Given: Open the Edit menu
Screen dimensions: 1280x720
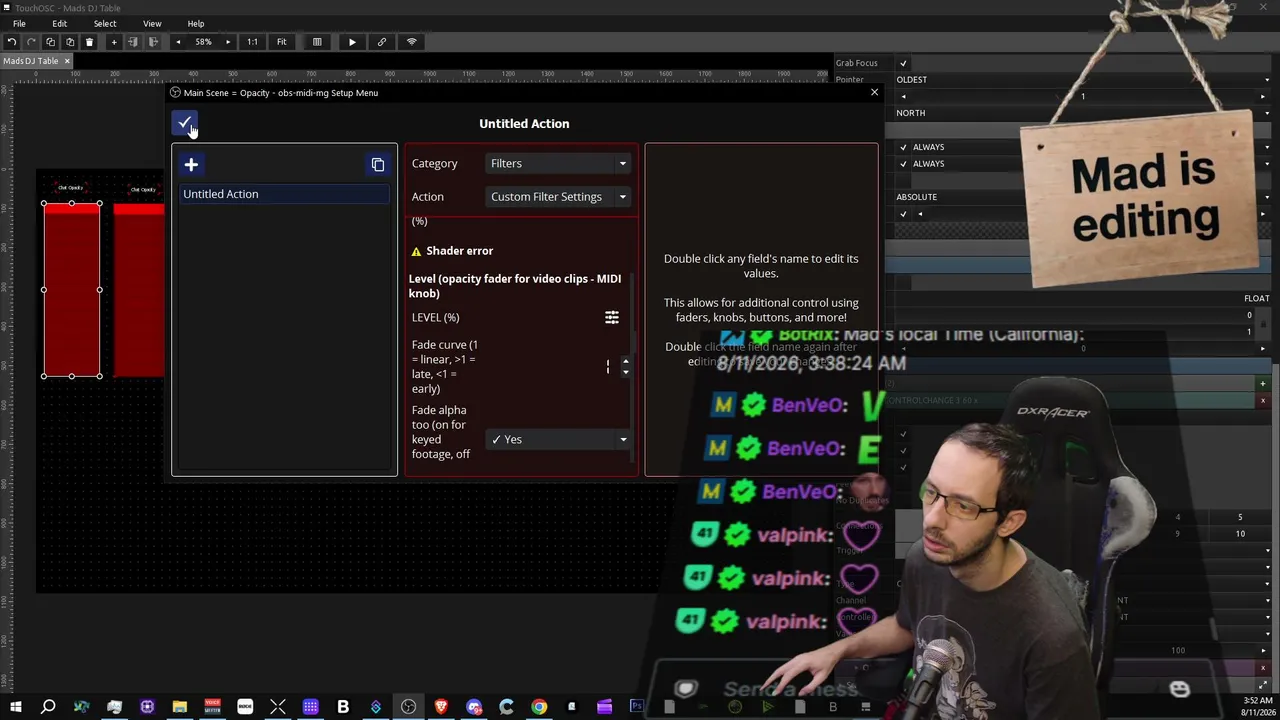Looking at the screenshot, I should [60, 24].
